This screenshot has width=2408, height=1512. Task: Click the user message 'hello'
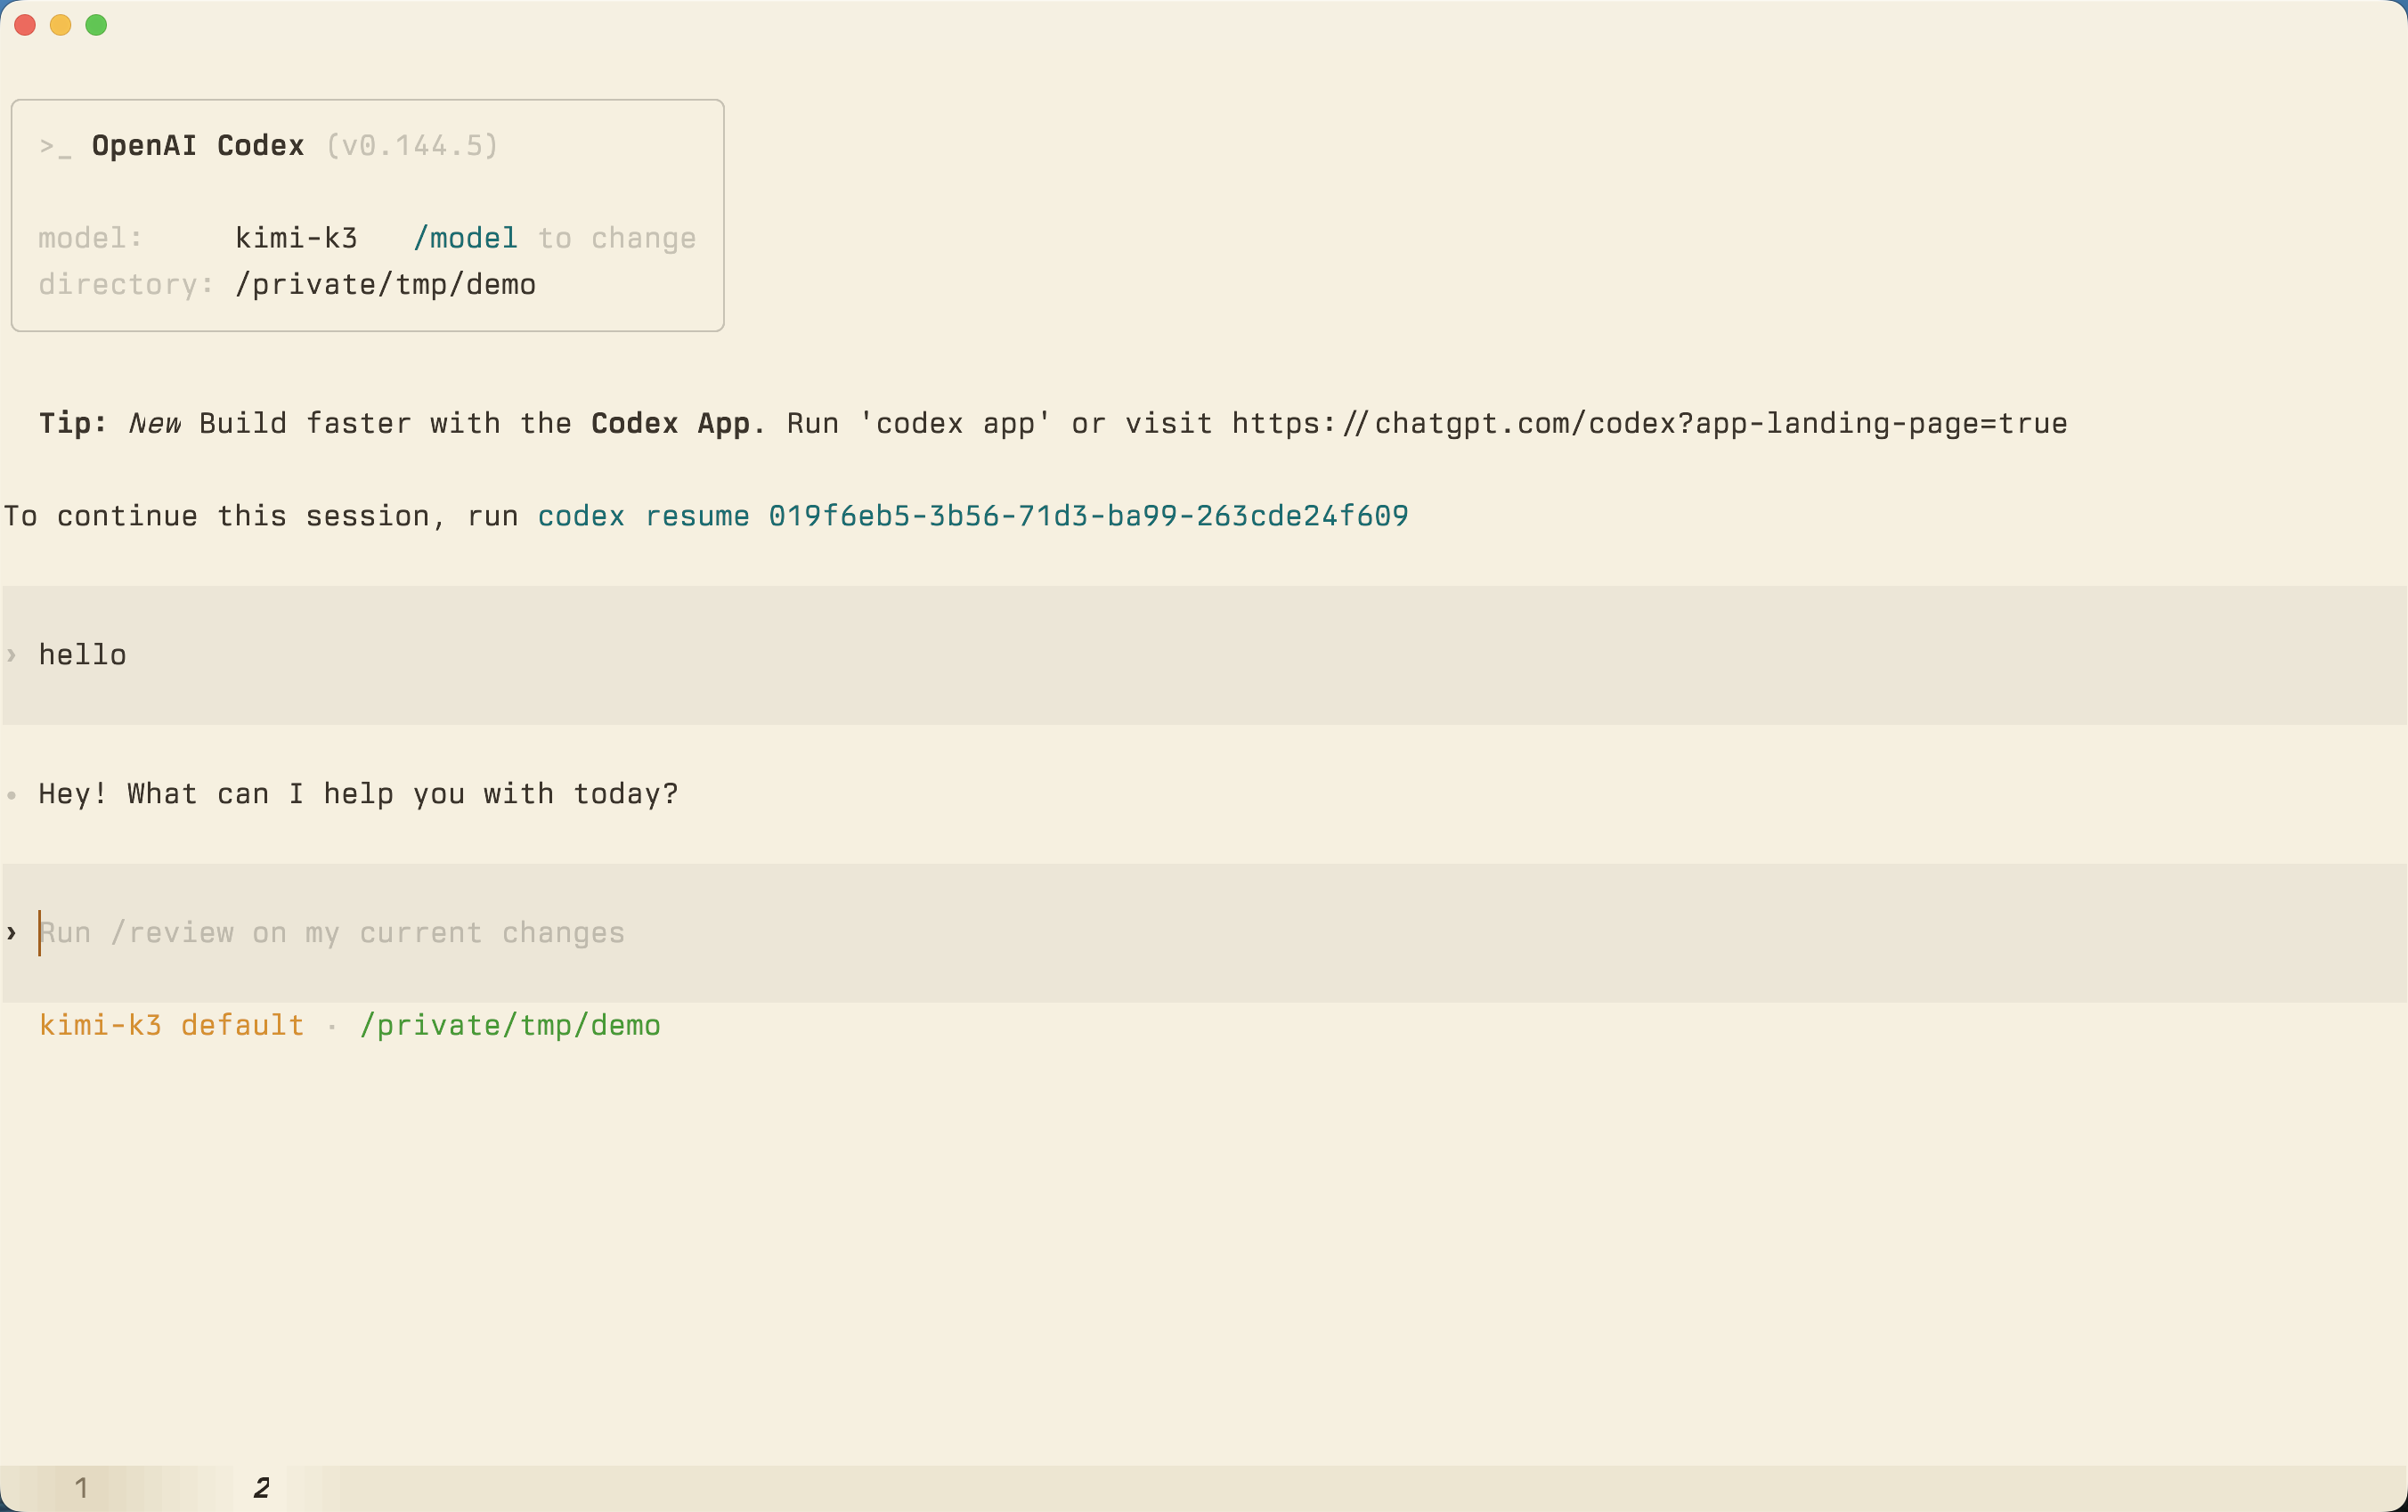click(x=82, y=655)
